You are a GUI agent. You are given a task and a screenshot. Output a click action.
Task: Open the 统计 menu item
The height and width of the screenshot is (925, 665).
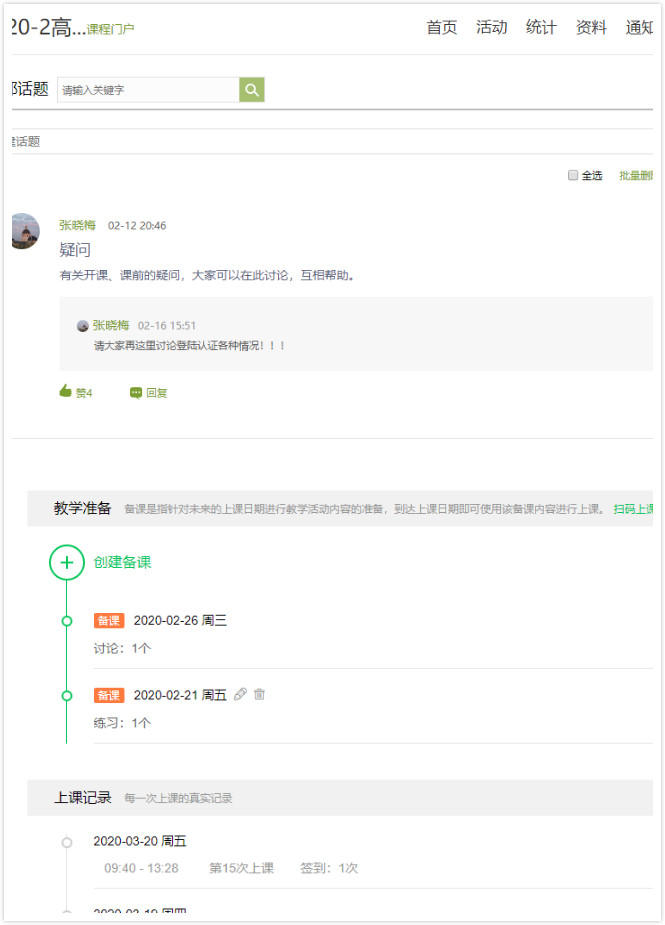[x=541, y=27]
